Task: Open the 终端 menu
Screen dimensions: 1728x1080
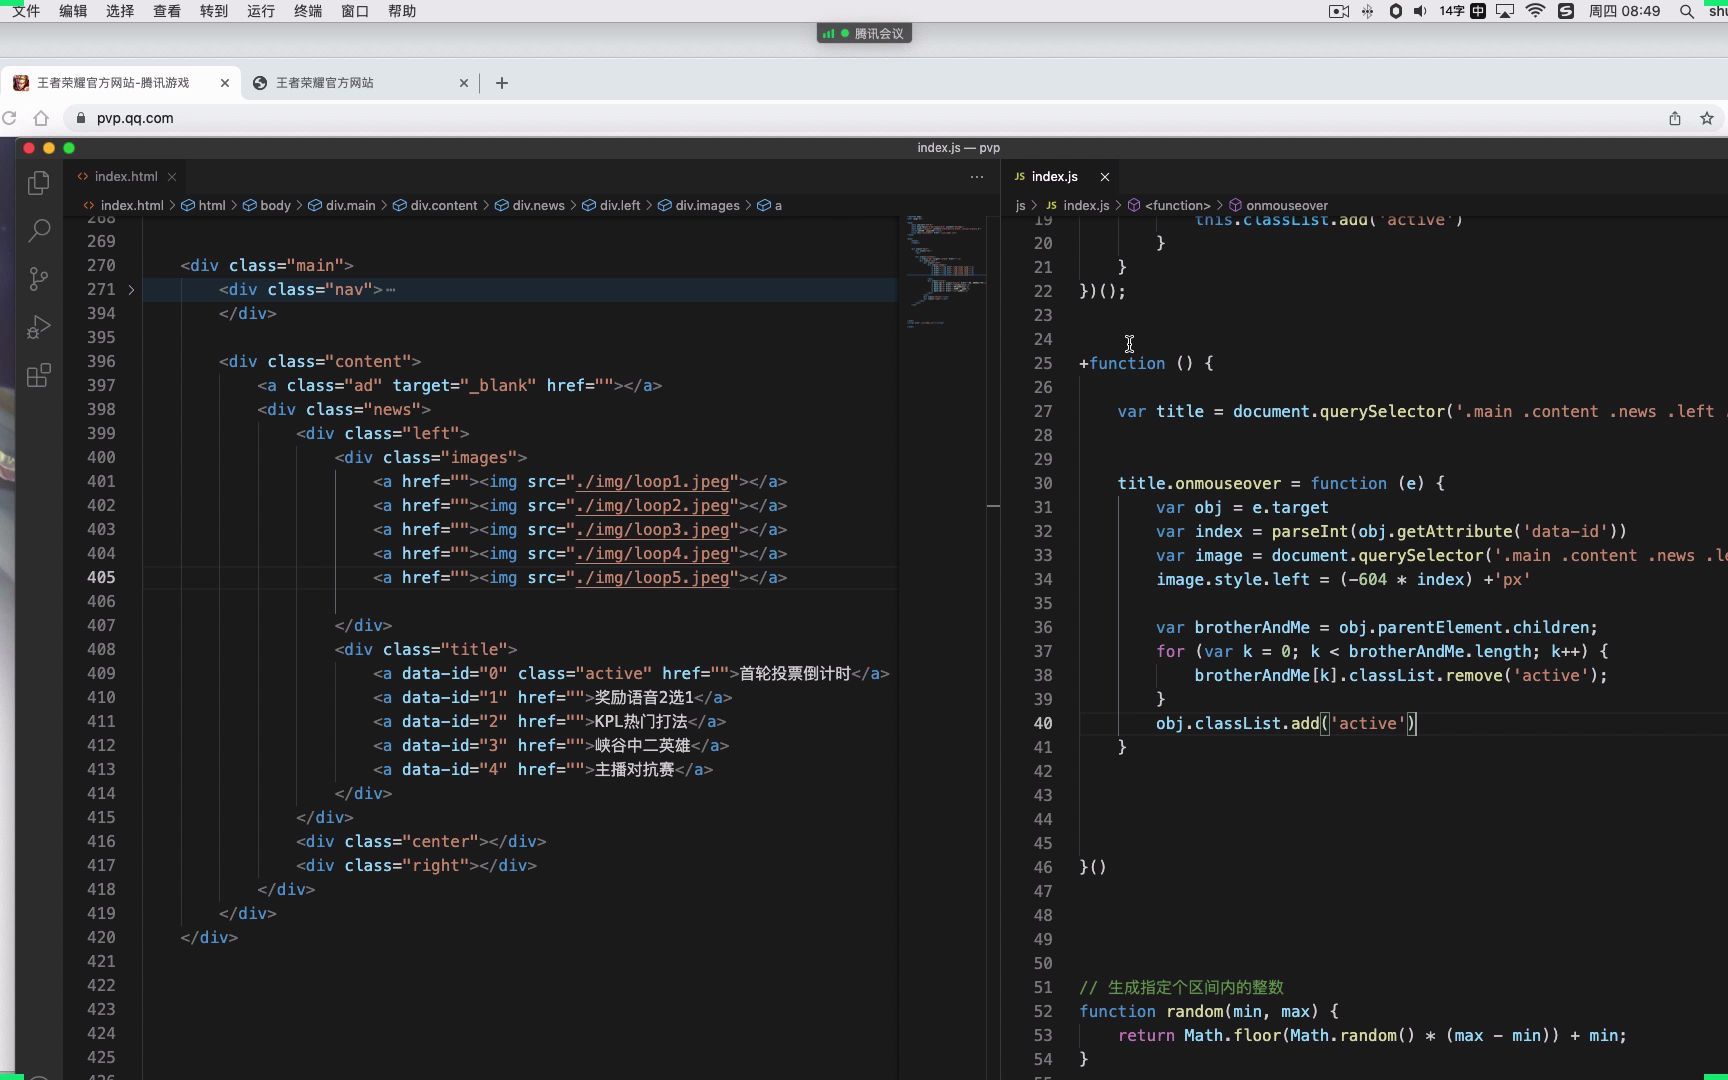Action: click(308, 11)
